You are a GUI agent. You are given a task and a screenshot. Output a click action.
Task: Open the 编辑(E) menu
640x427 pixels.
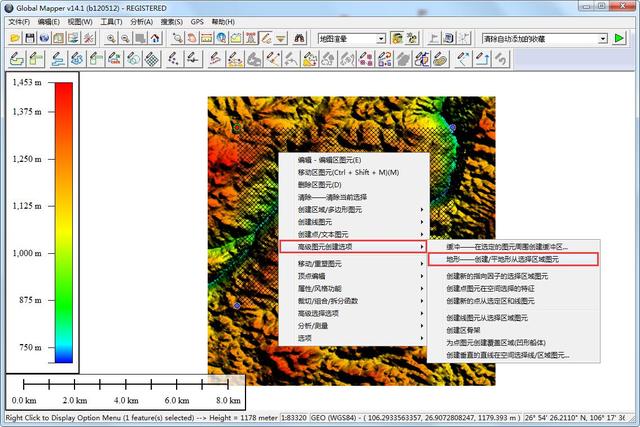pyautogui.click(x=49, y=22)
